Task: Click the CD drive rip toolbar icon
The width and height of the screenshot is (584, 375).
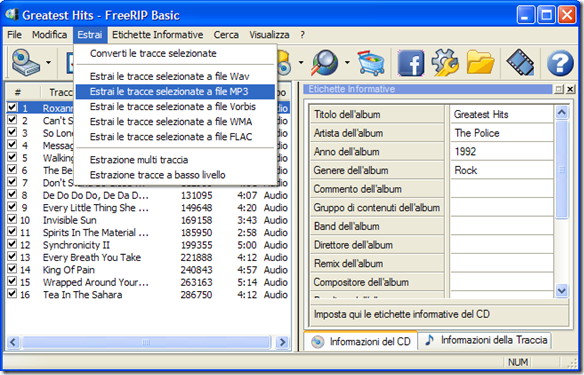Action: (25, 63)
